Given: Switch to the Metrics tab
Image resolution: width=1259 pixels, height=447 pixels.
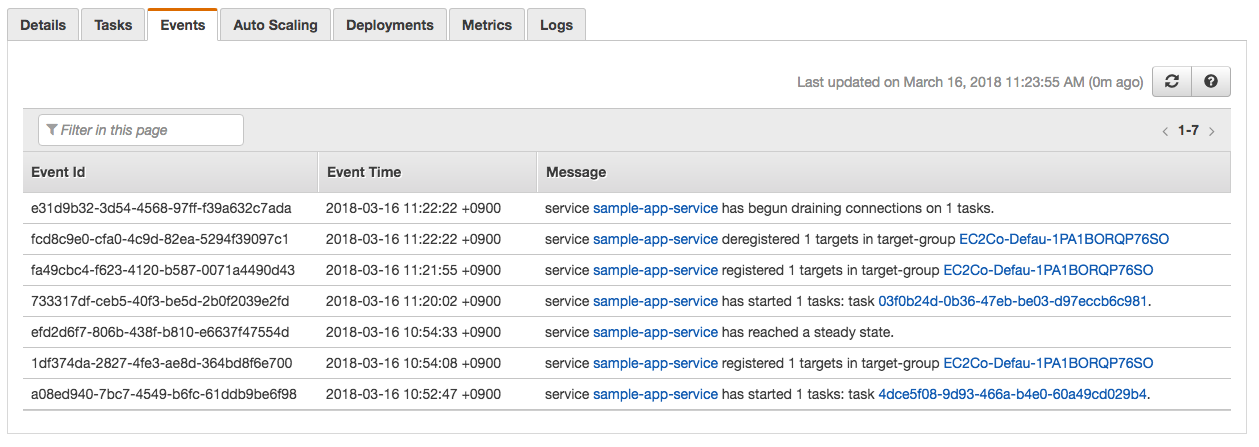Looking at the screenshot, I should (487, 25).
